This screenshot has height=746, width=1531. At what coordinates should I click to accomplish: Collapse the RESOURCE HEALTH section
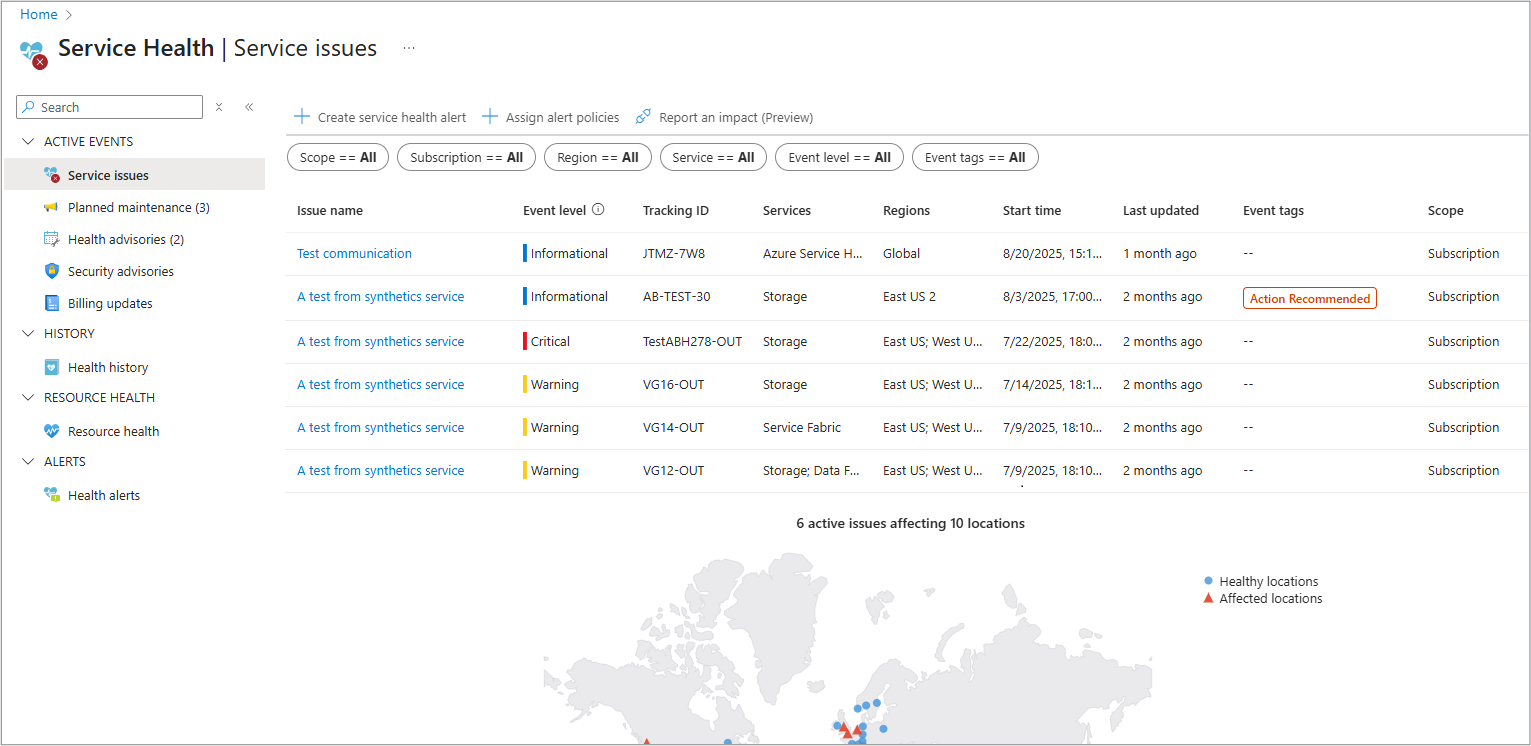click(27, 398)
